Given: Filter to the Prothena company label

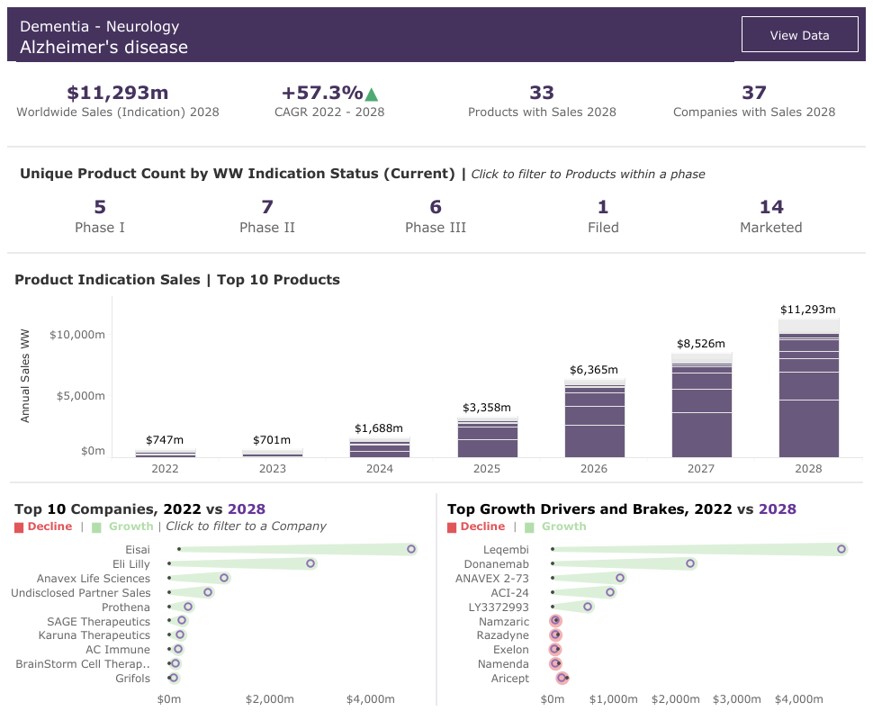Looking at the screenshot, I should tap(125, 607).
